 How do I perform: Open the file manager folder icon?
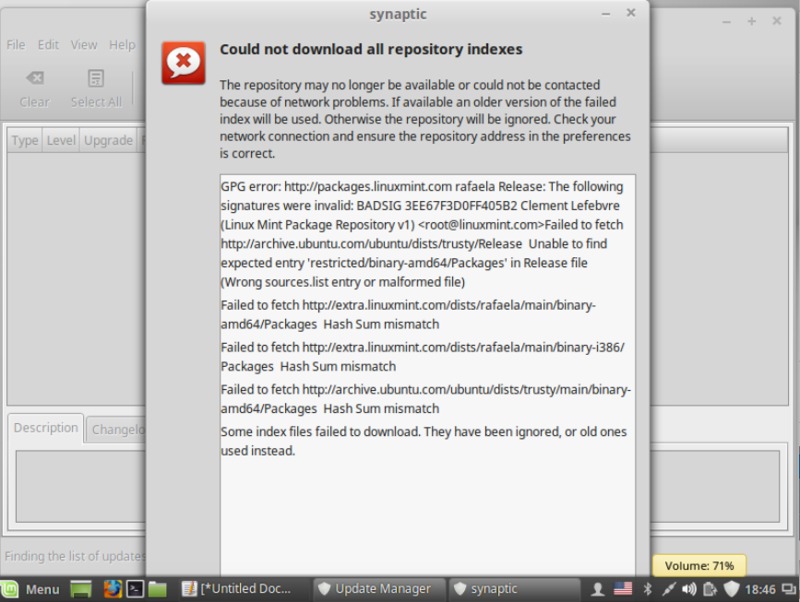(157, 589)
